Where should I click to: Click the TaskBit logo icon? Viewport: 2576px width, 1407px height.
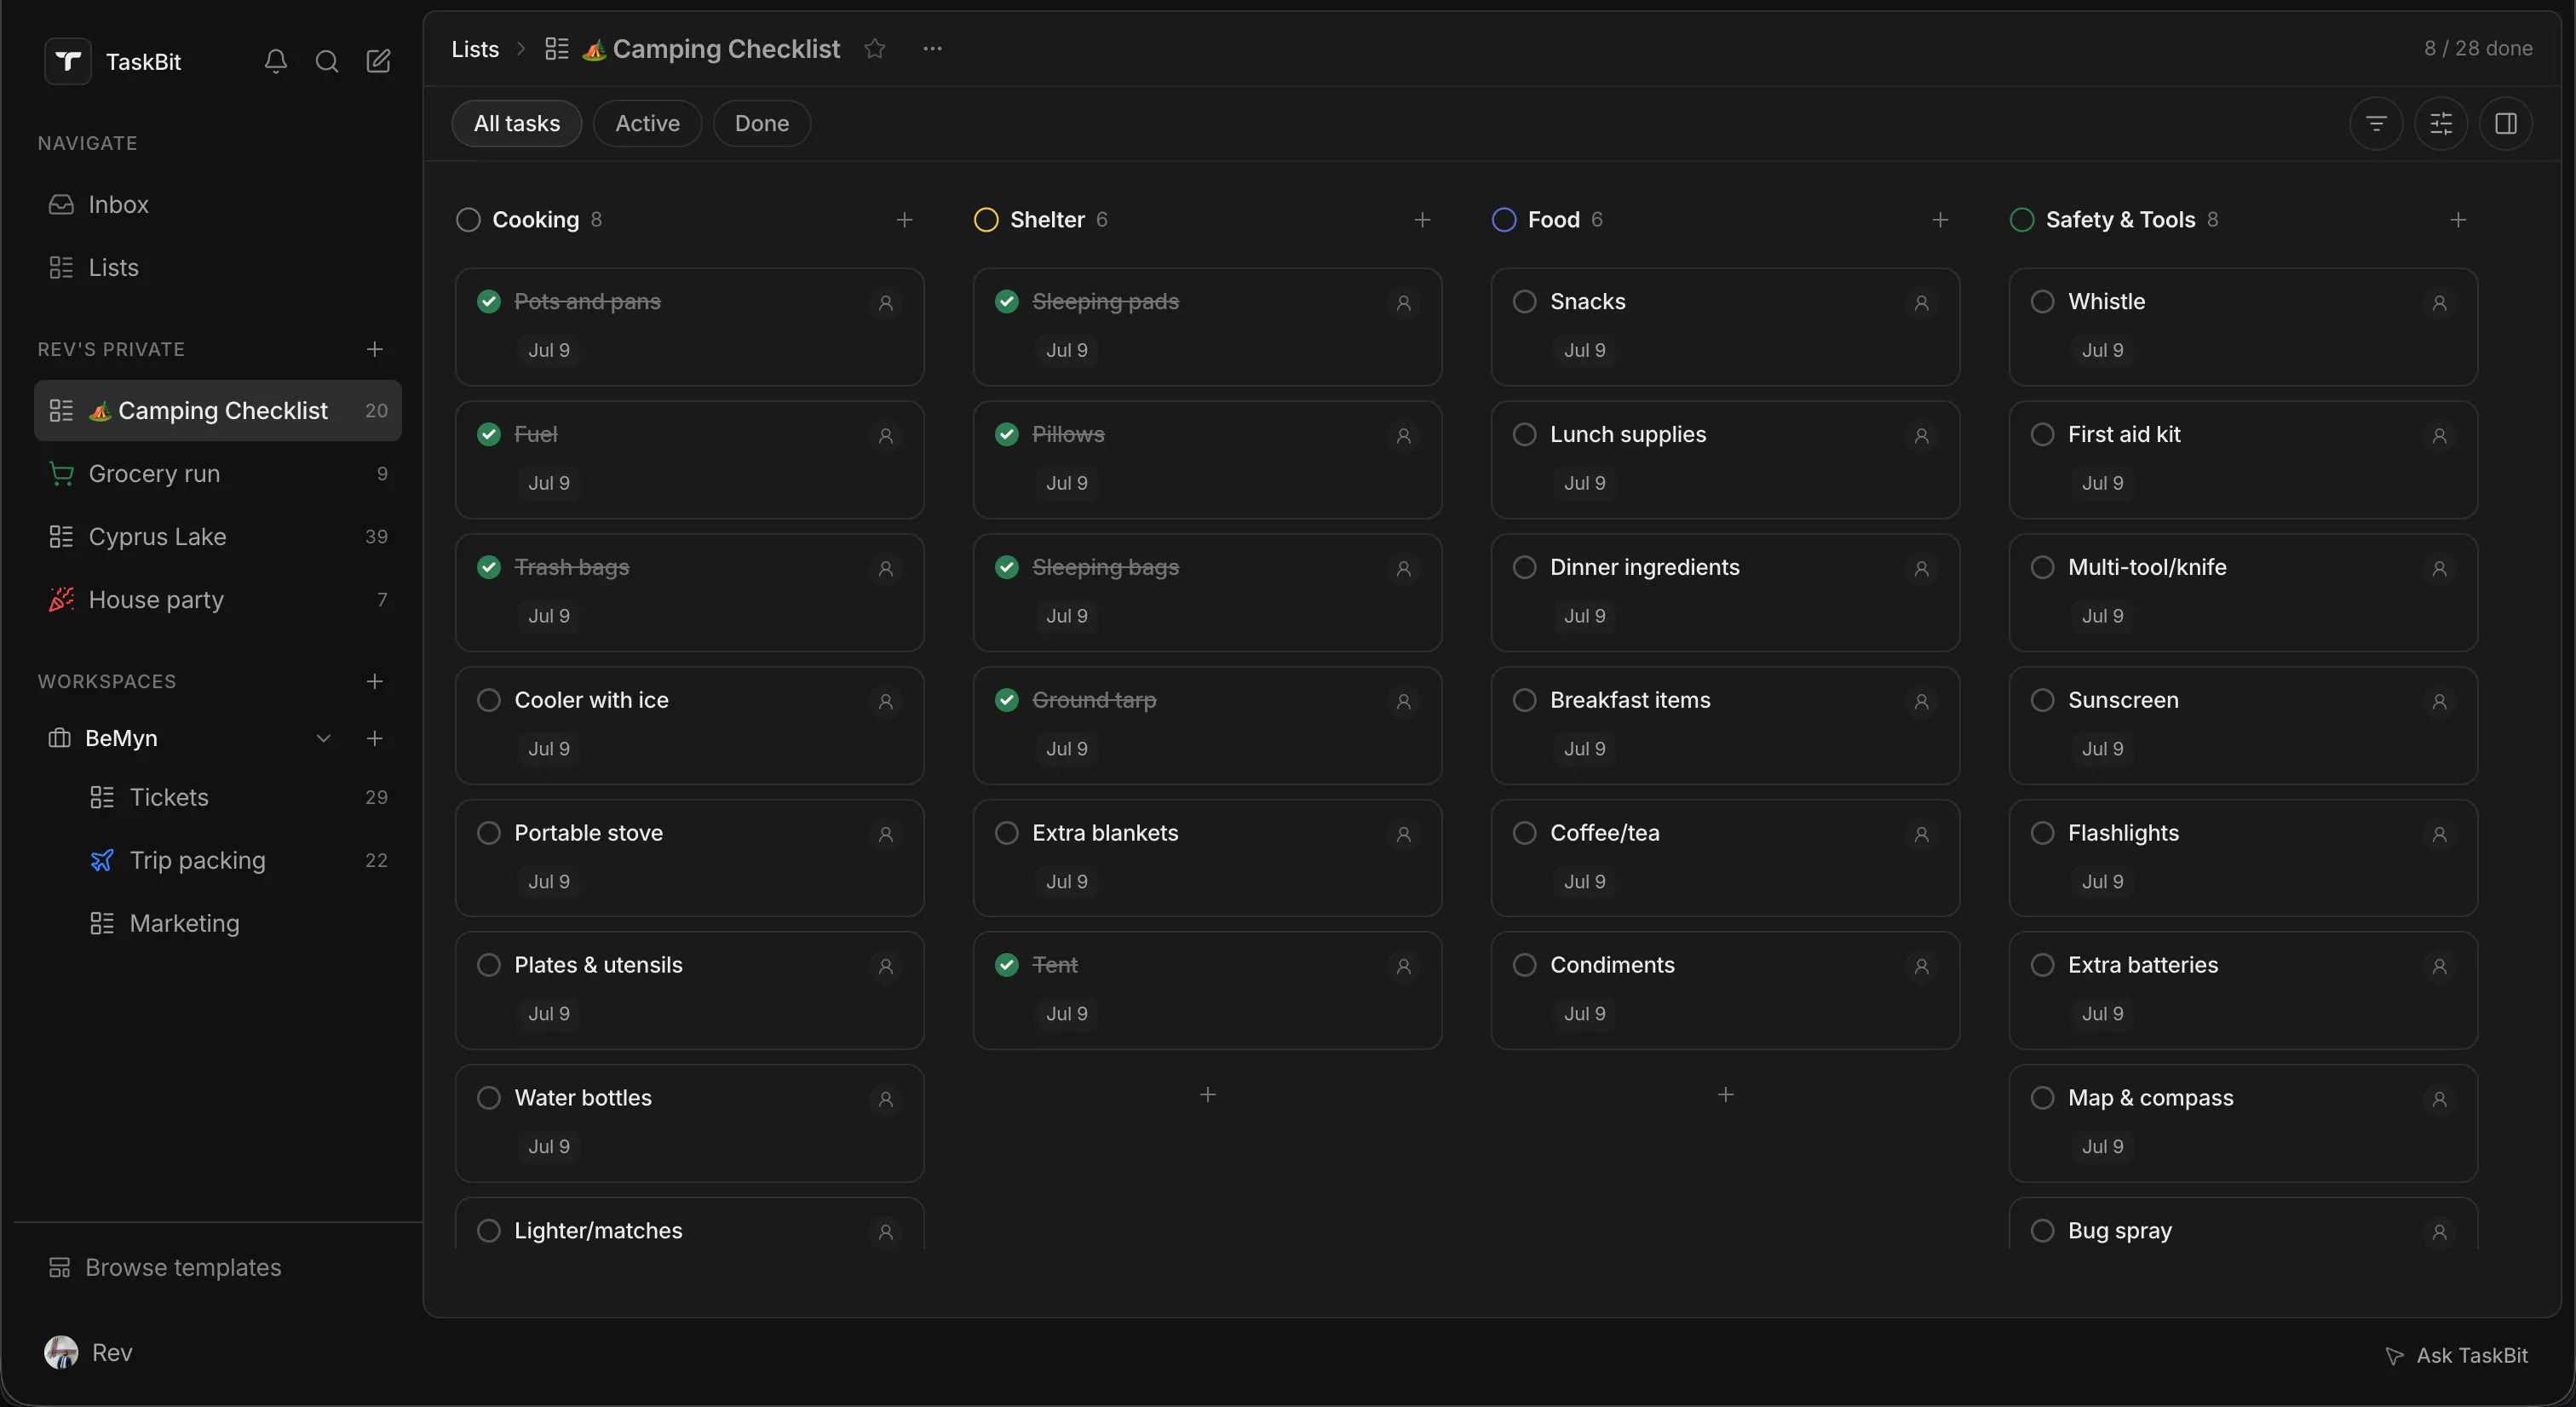click(68, 61)
